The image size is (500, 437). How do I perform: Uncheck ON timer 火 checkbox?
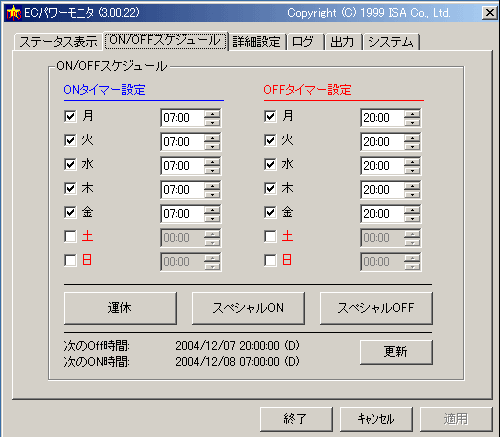pyautogui.click(x=70, y=140)
